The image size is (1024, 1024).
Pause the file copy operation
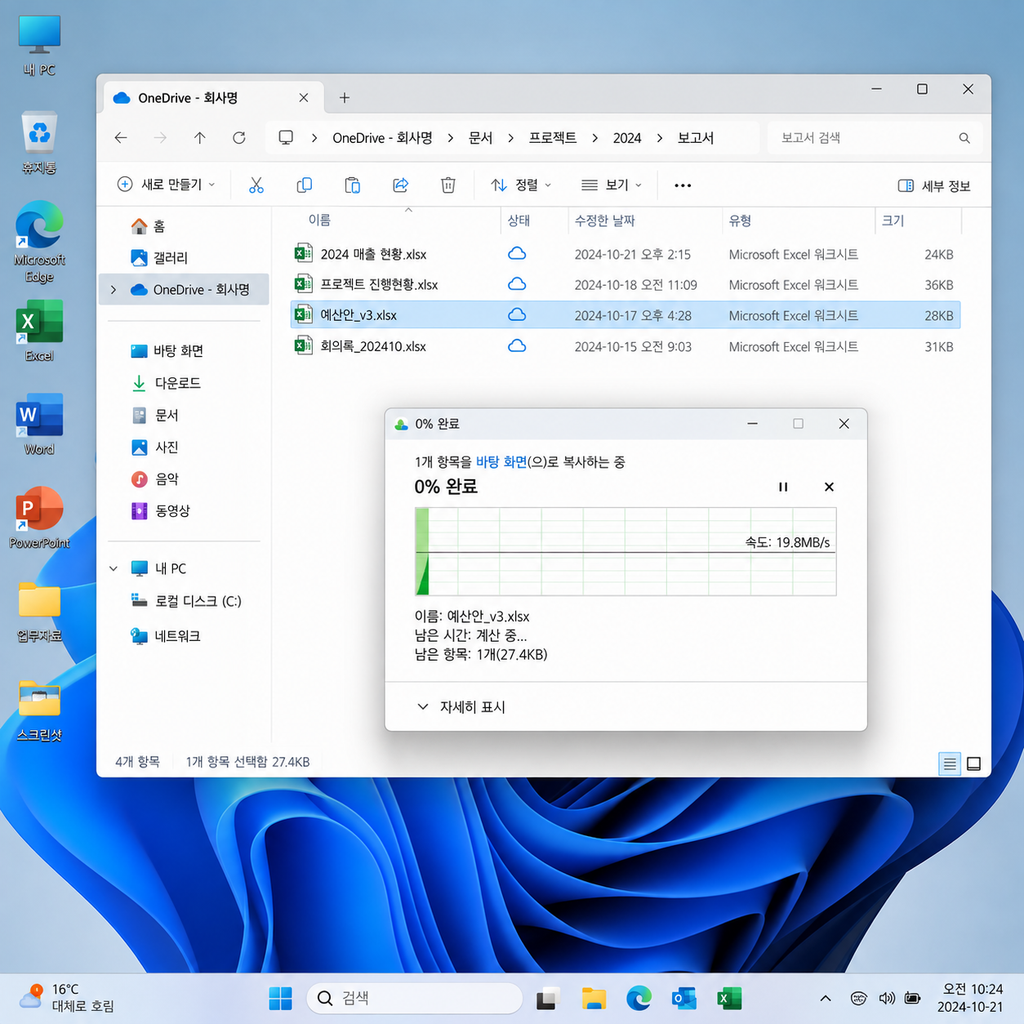click(x=783, y=487)
